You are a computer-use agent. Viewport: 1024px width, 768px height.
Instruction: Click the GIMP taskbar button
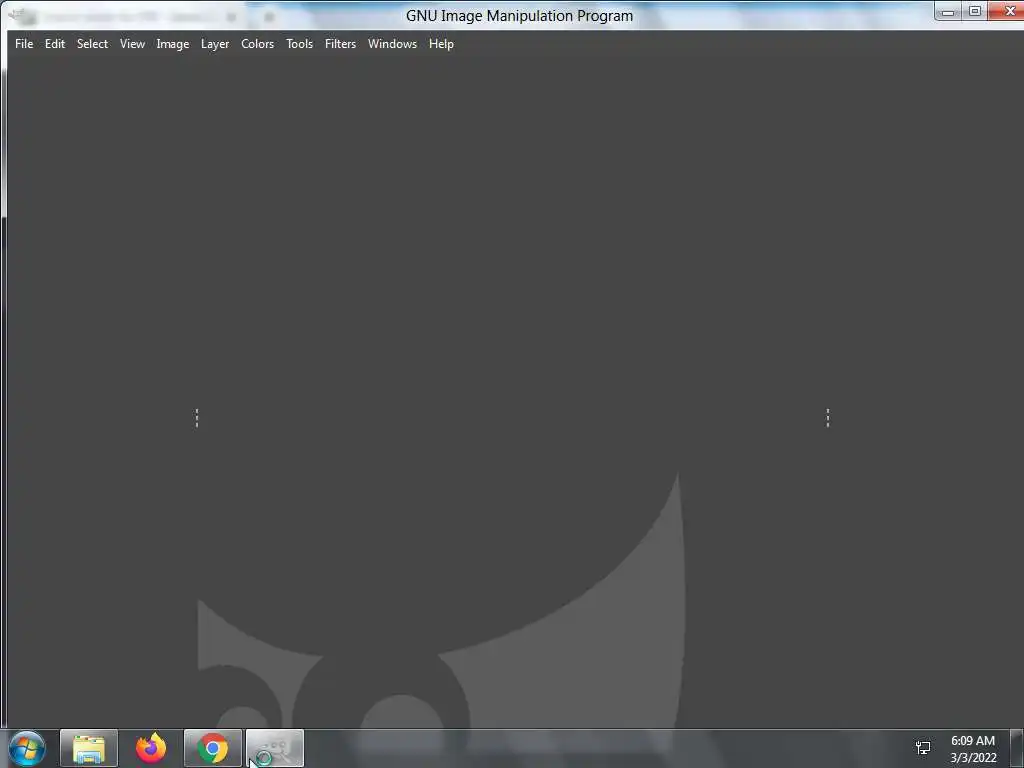[275, 748]
